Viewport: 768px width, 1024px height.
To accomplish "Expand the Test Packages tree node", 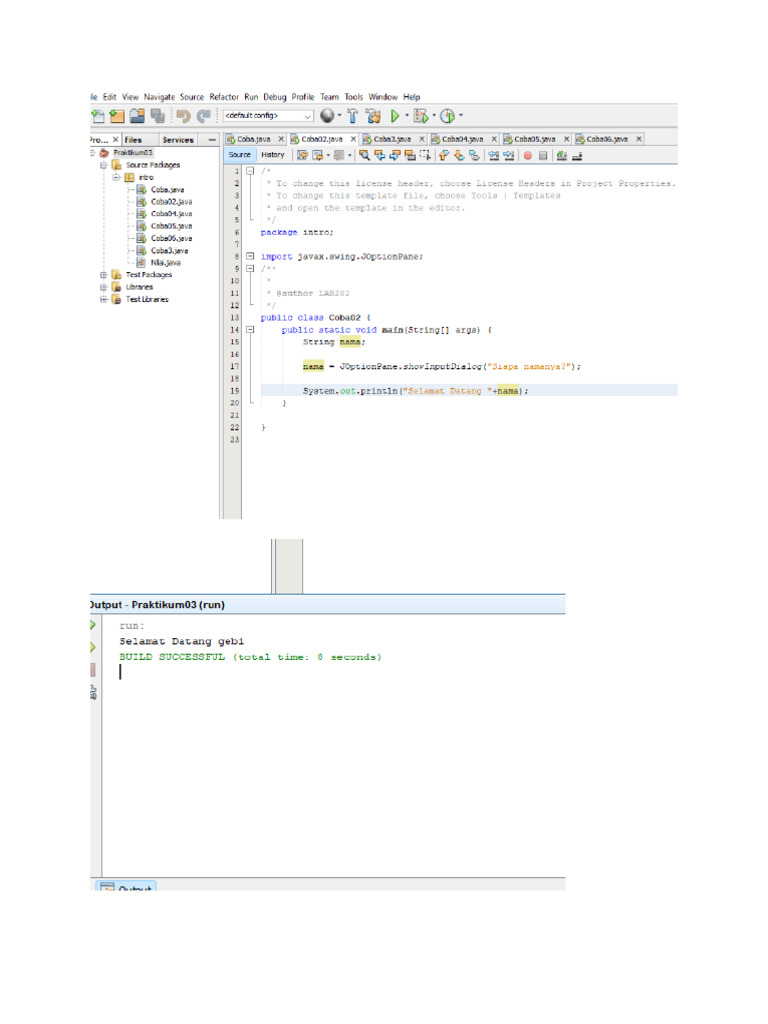I will [103, 275].
